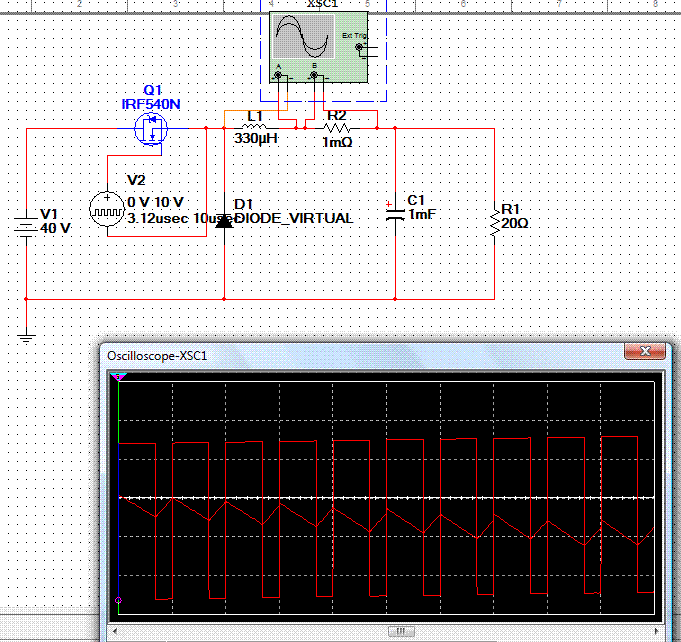The width and height of the screenshot is (681, 642).
Task: Click the cursor 1 marker atop oscilloscope display
Action: (x=118, y=377)
